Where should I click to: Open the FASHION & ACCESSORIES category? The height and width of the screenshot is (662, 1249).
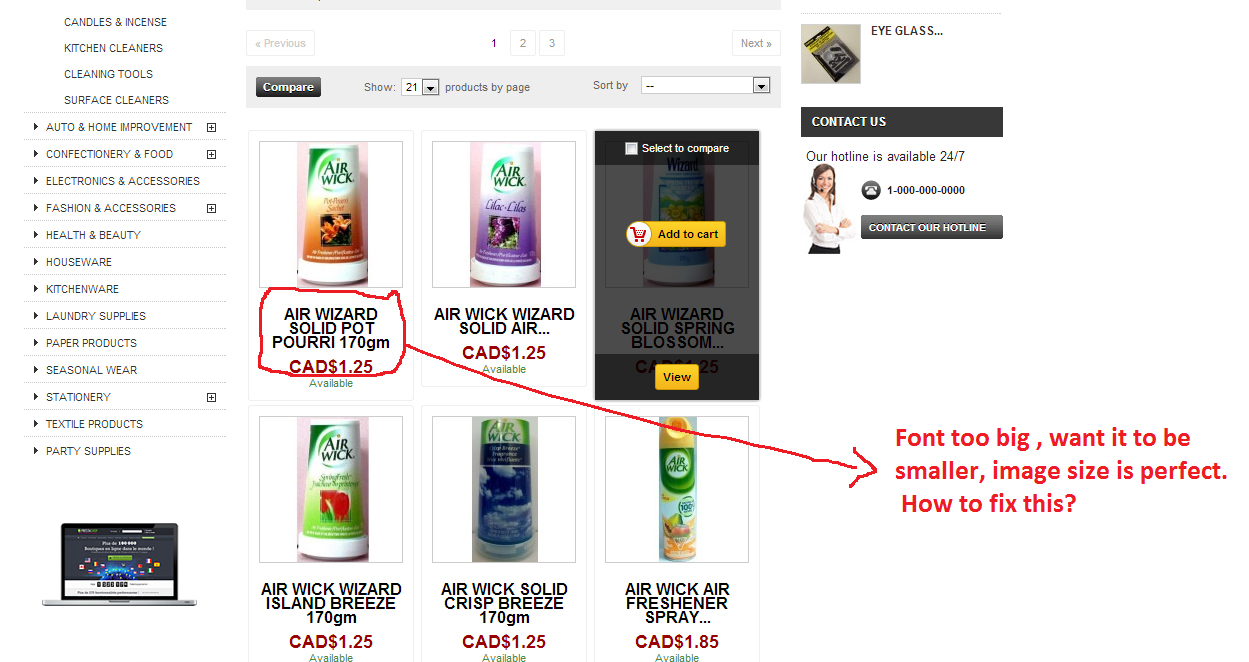[111, 208]
